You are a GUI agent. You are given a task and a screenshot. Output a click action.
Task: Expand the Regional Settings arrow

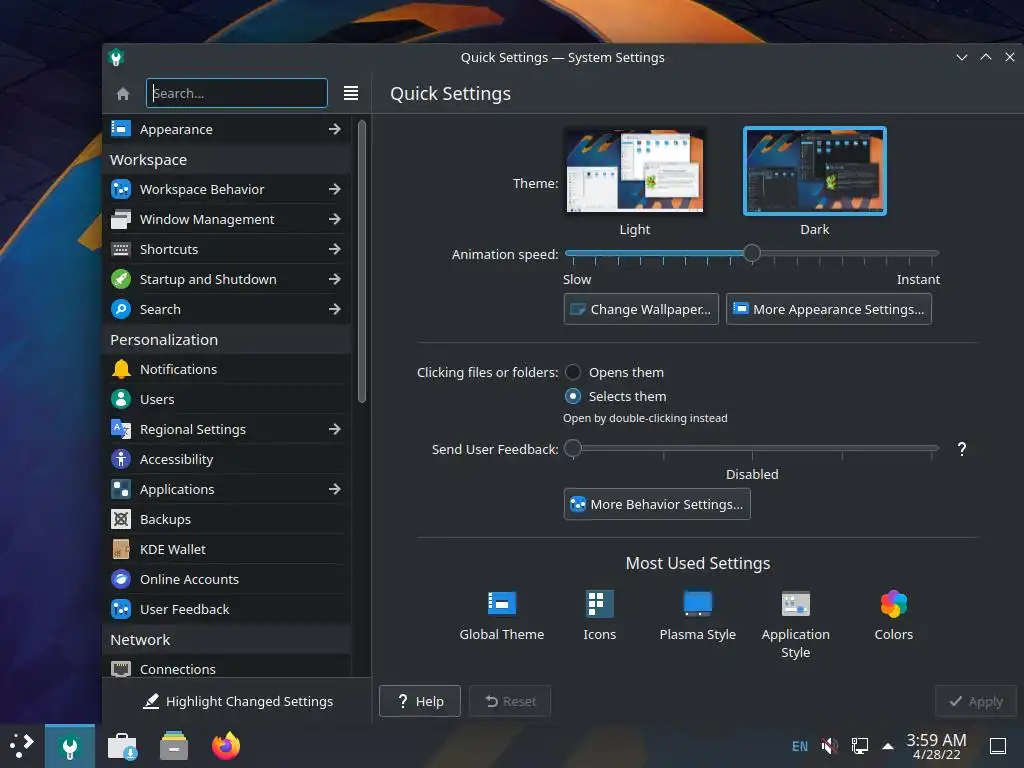coord(334,429)
